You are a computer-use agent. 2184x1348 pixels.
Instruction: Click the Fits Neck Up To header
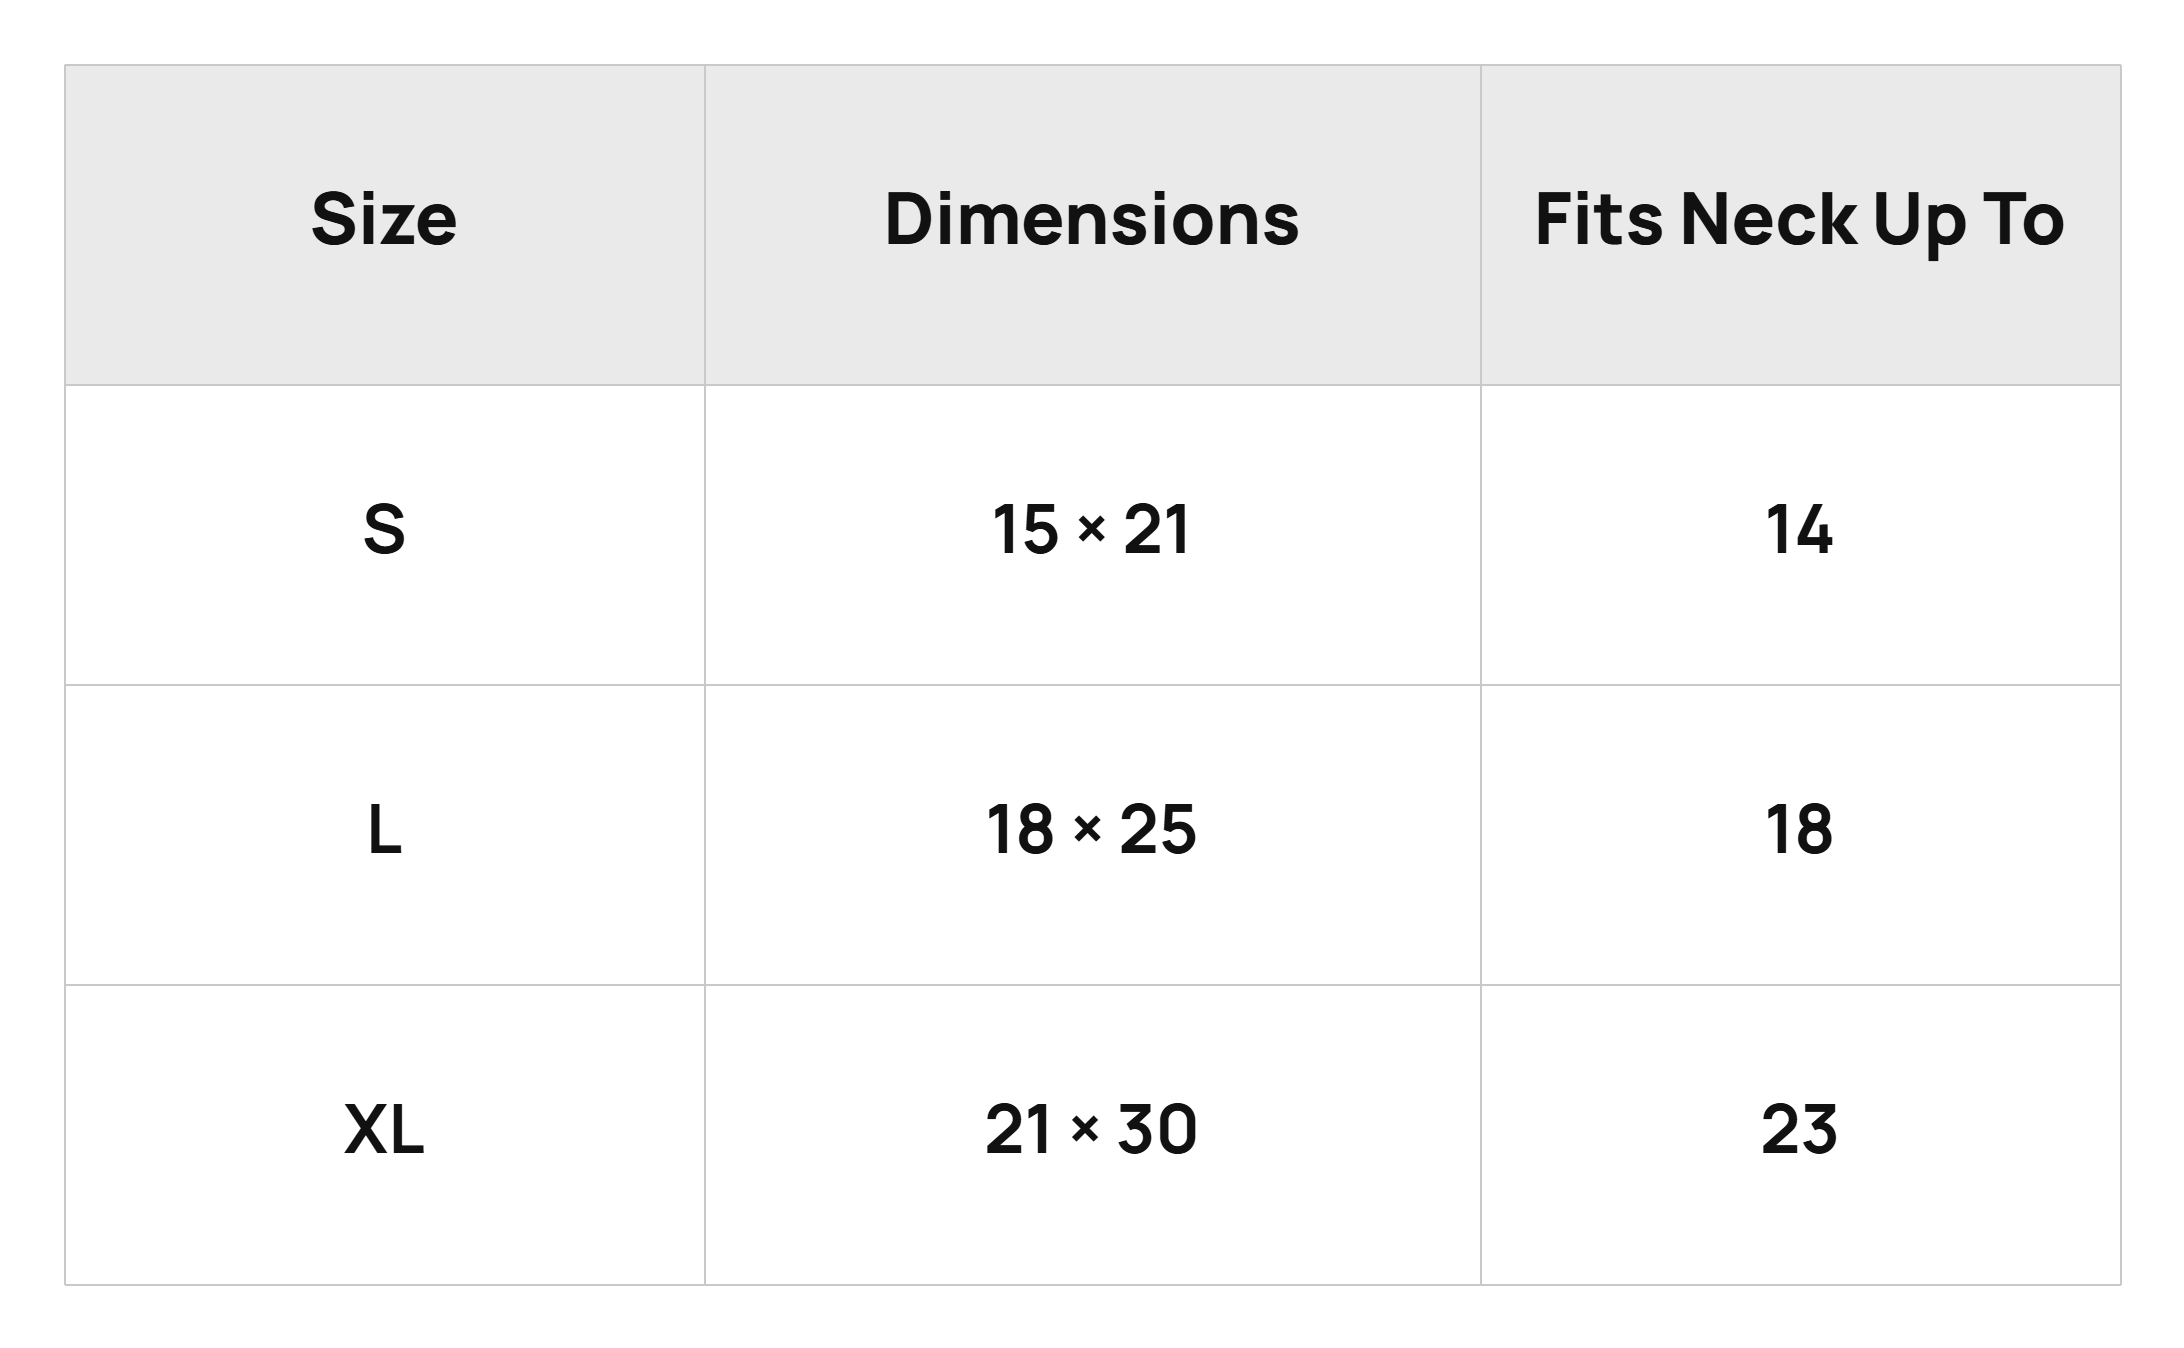pyautogui.click(x=1800, y=225)
